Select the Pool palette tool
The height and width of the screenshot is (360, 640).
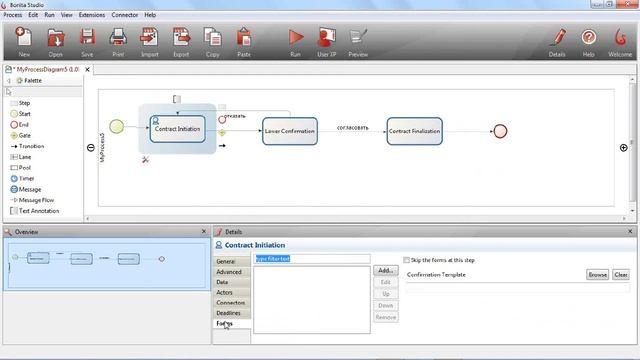coord(20,167)
